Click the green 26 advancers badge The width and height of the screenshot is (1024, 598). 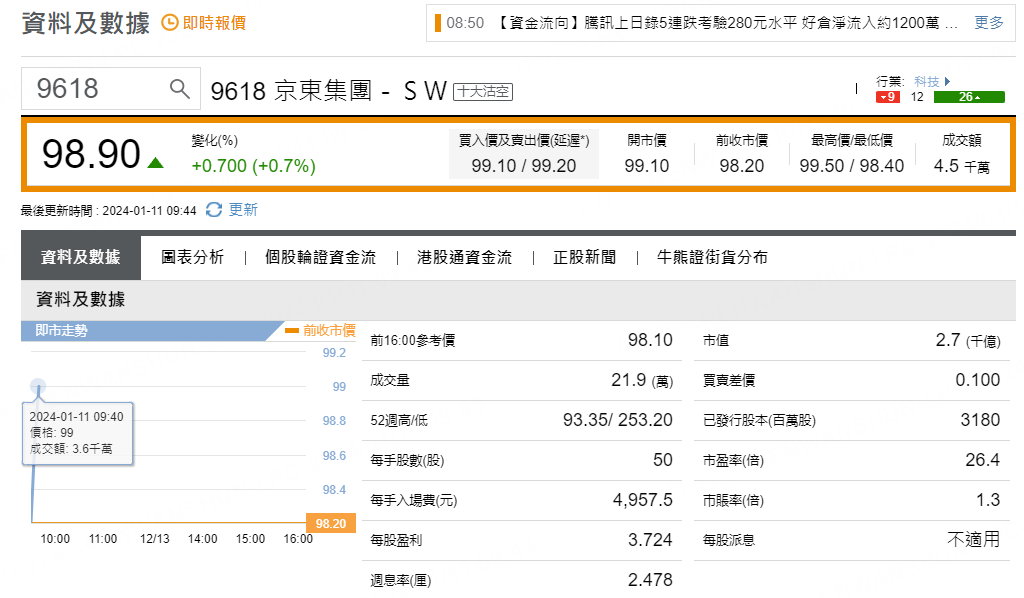coord(969,97)
